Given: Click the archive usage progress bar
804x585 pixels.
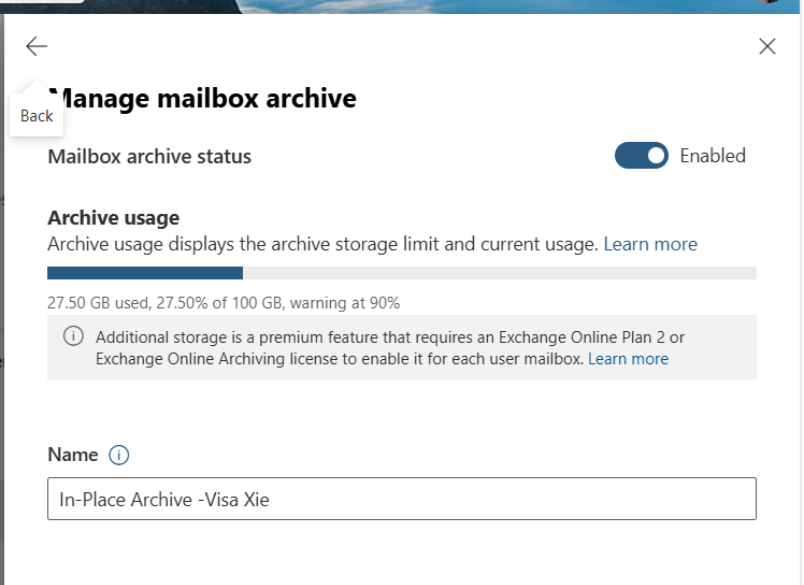Looking at the screenshot, I should coord(400,272).
